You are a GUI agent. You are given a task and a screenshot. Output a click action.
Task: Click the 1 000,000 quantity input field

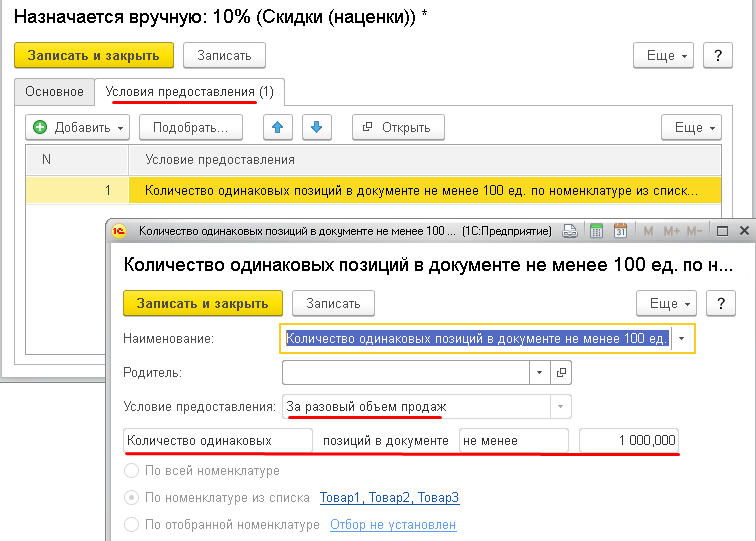coord(629,440)
